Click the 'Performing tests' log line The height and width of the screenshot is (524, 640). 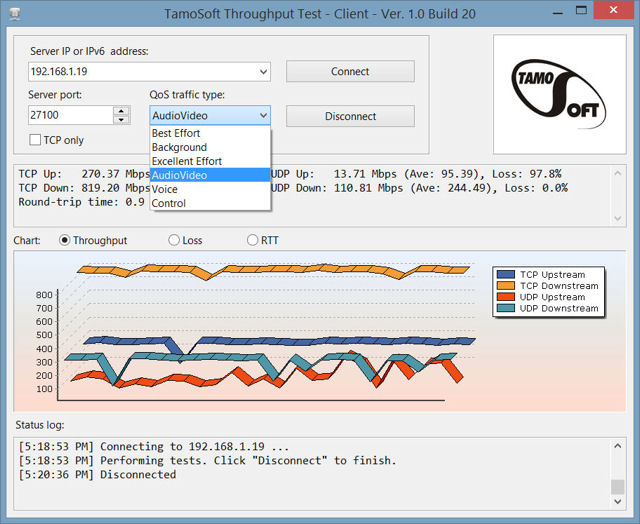point(207,460)
